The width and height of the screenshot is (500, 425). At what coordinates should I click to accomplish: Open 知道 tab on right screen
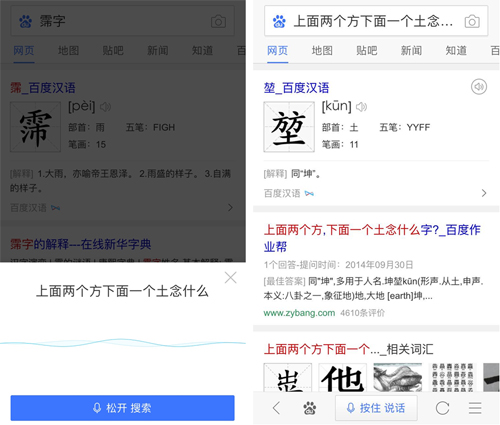(x=456, y=51)
